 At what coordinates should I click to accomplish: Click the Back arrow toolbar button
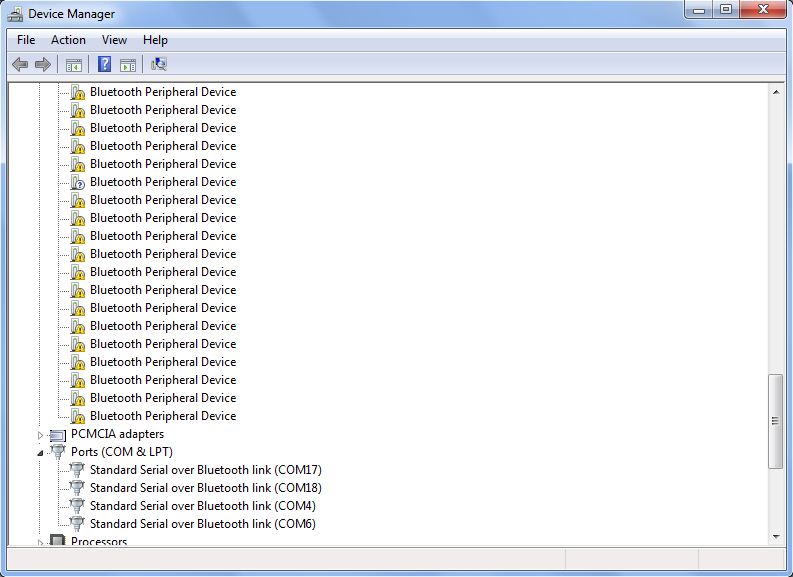coord(20,64)
